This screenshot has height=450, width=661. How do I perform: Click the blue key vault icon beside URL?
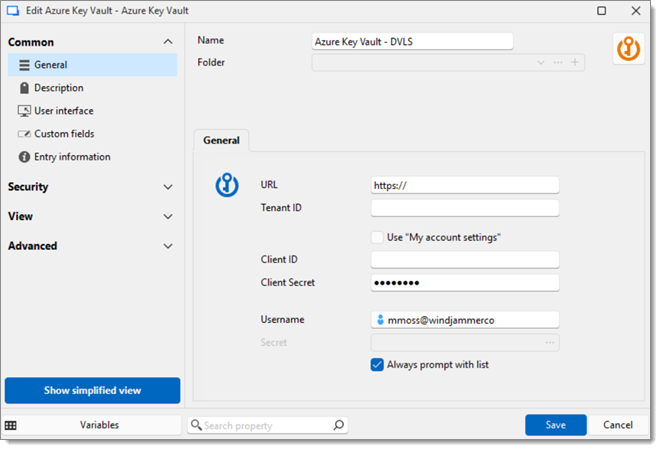[227, 185]
